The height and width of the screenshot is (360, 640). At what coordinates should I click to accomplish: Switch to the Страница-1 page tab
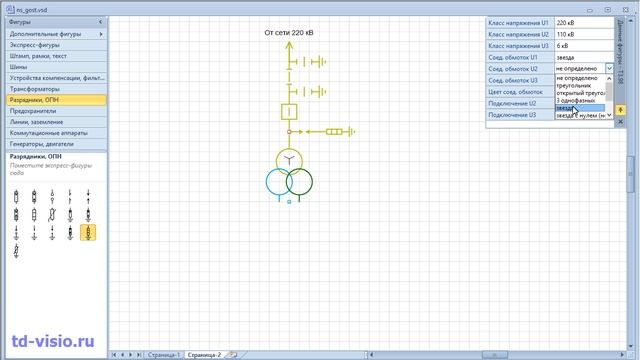164,355
